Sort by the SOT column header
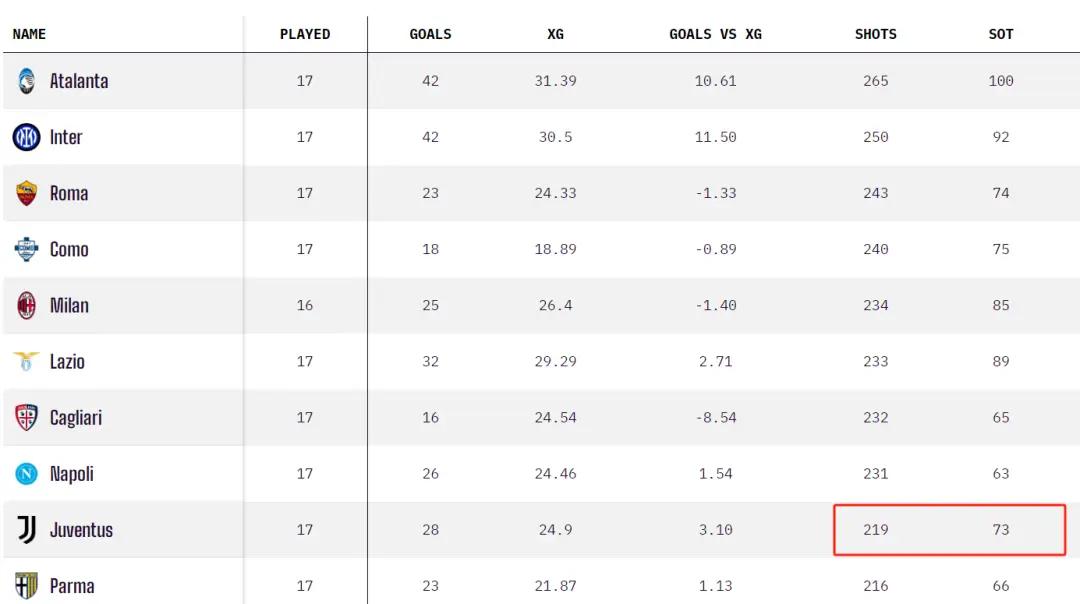 (x=1001, y=34)
